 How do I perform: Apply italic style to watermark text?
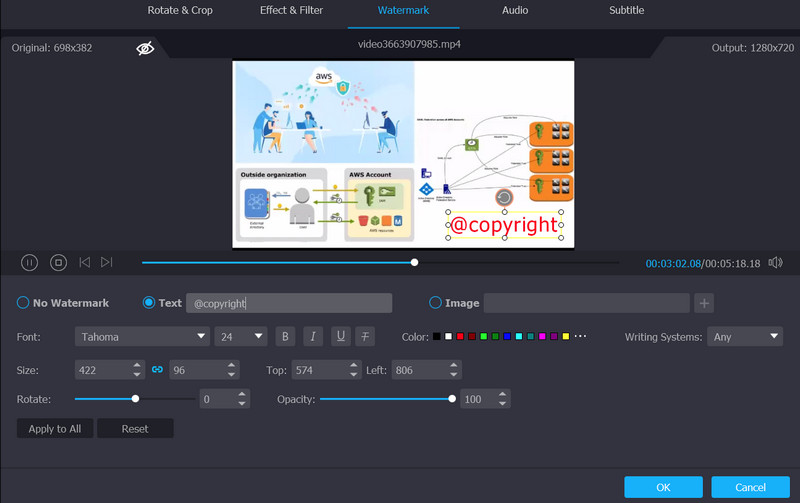tap(312, 337)
